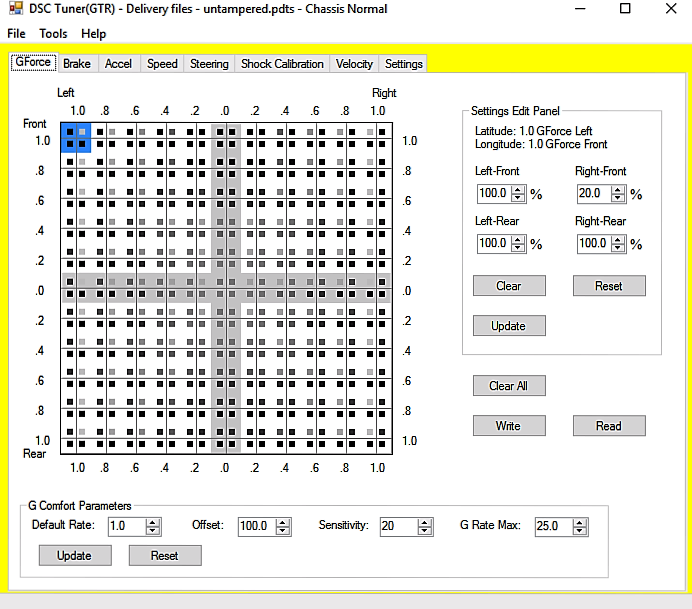Click the Read button
Screen dimensions: 692x609
tap(609, 425)
